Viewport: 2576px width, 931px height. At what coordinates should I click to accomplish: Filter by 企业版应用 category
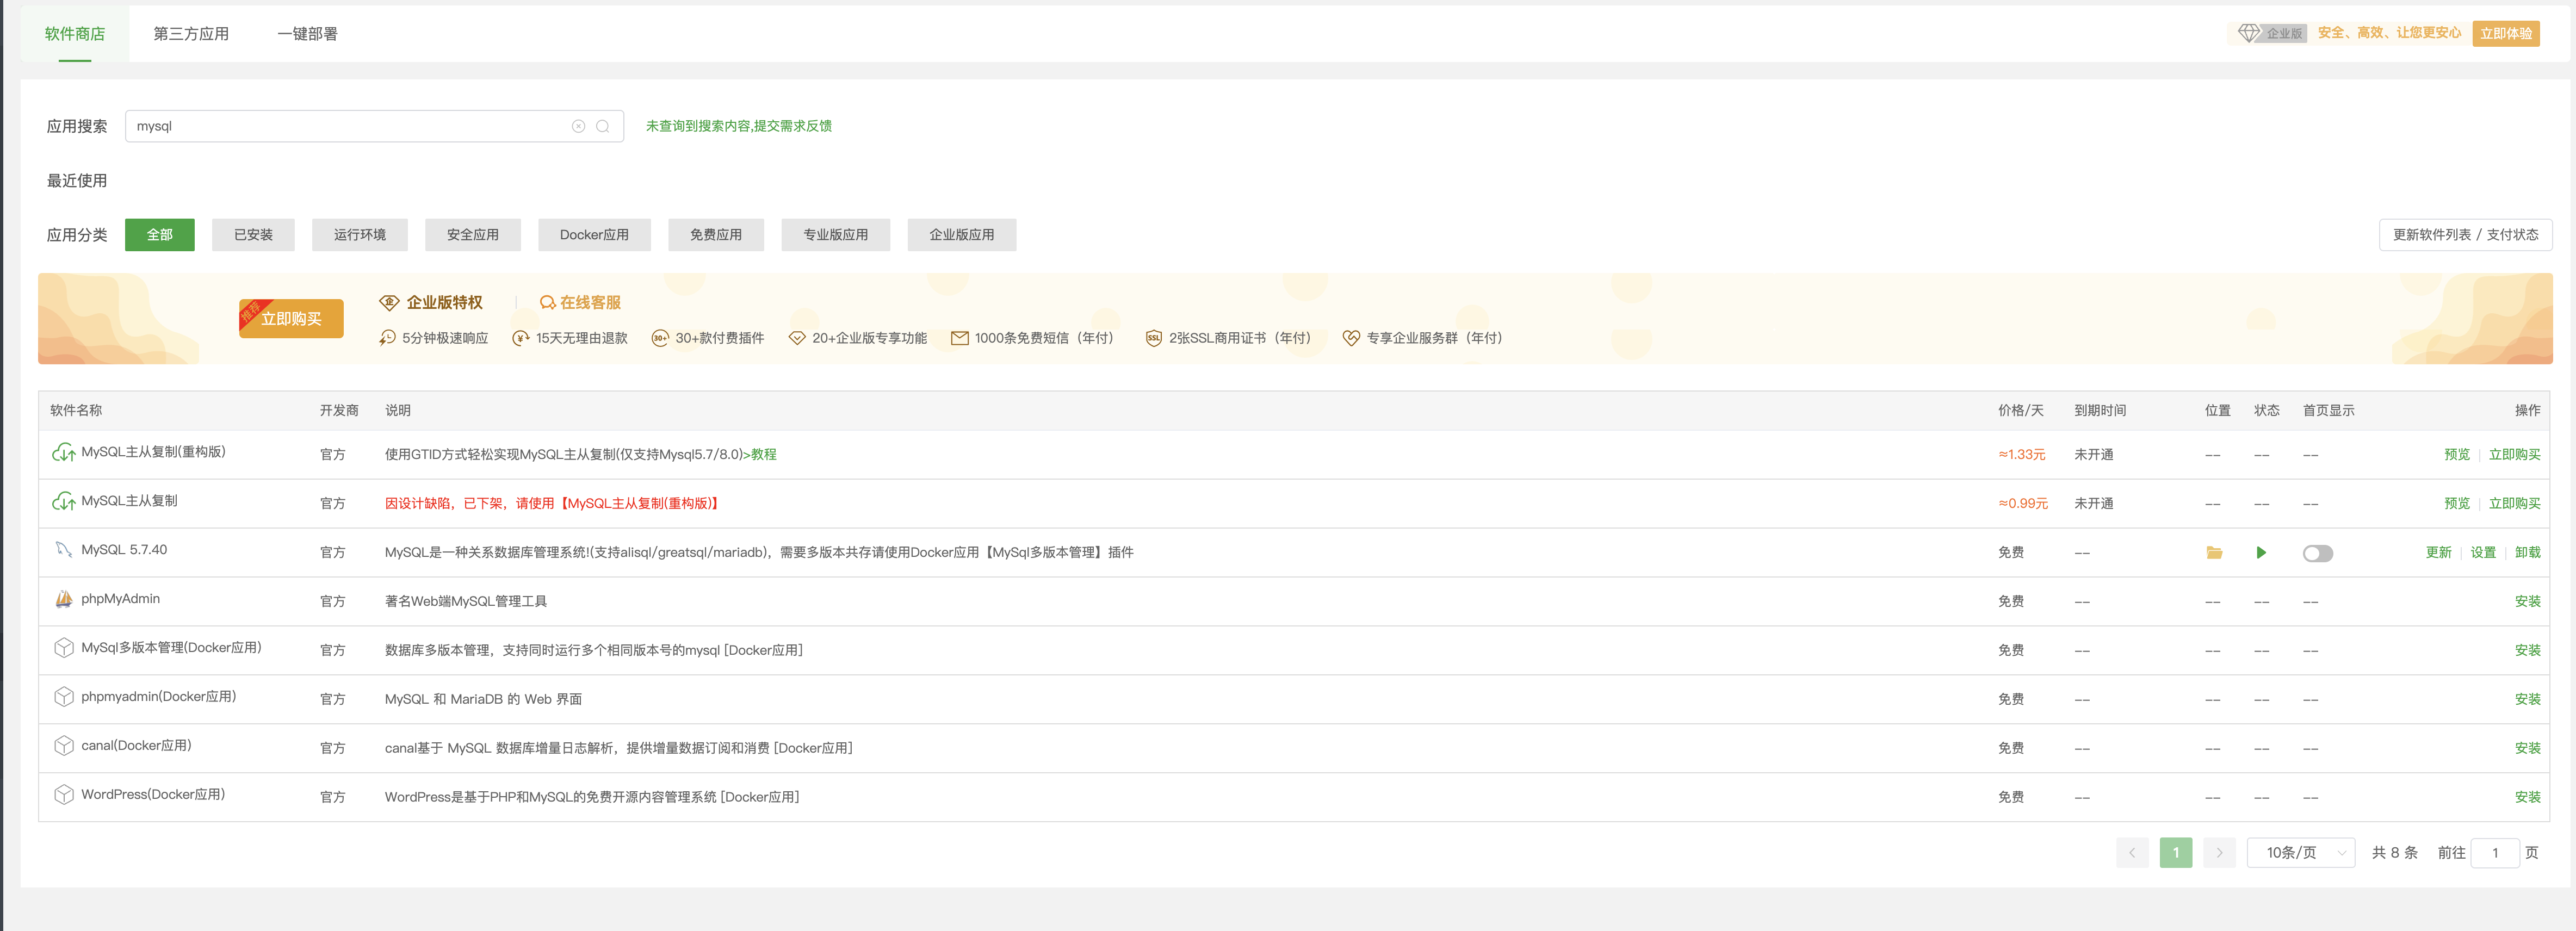[962, 235]
